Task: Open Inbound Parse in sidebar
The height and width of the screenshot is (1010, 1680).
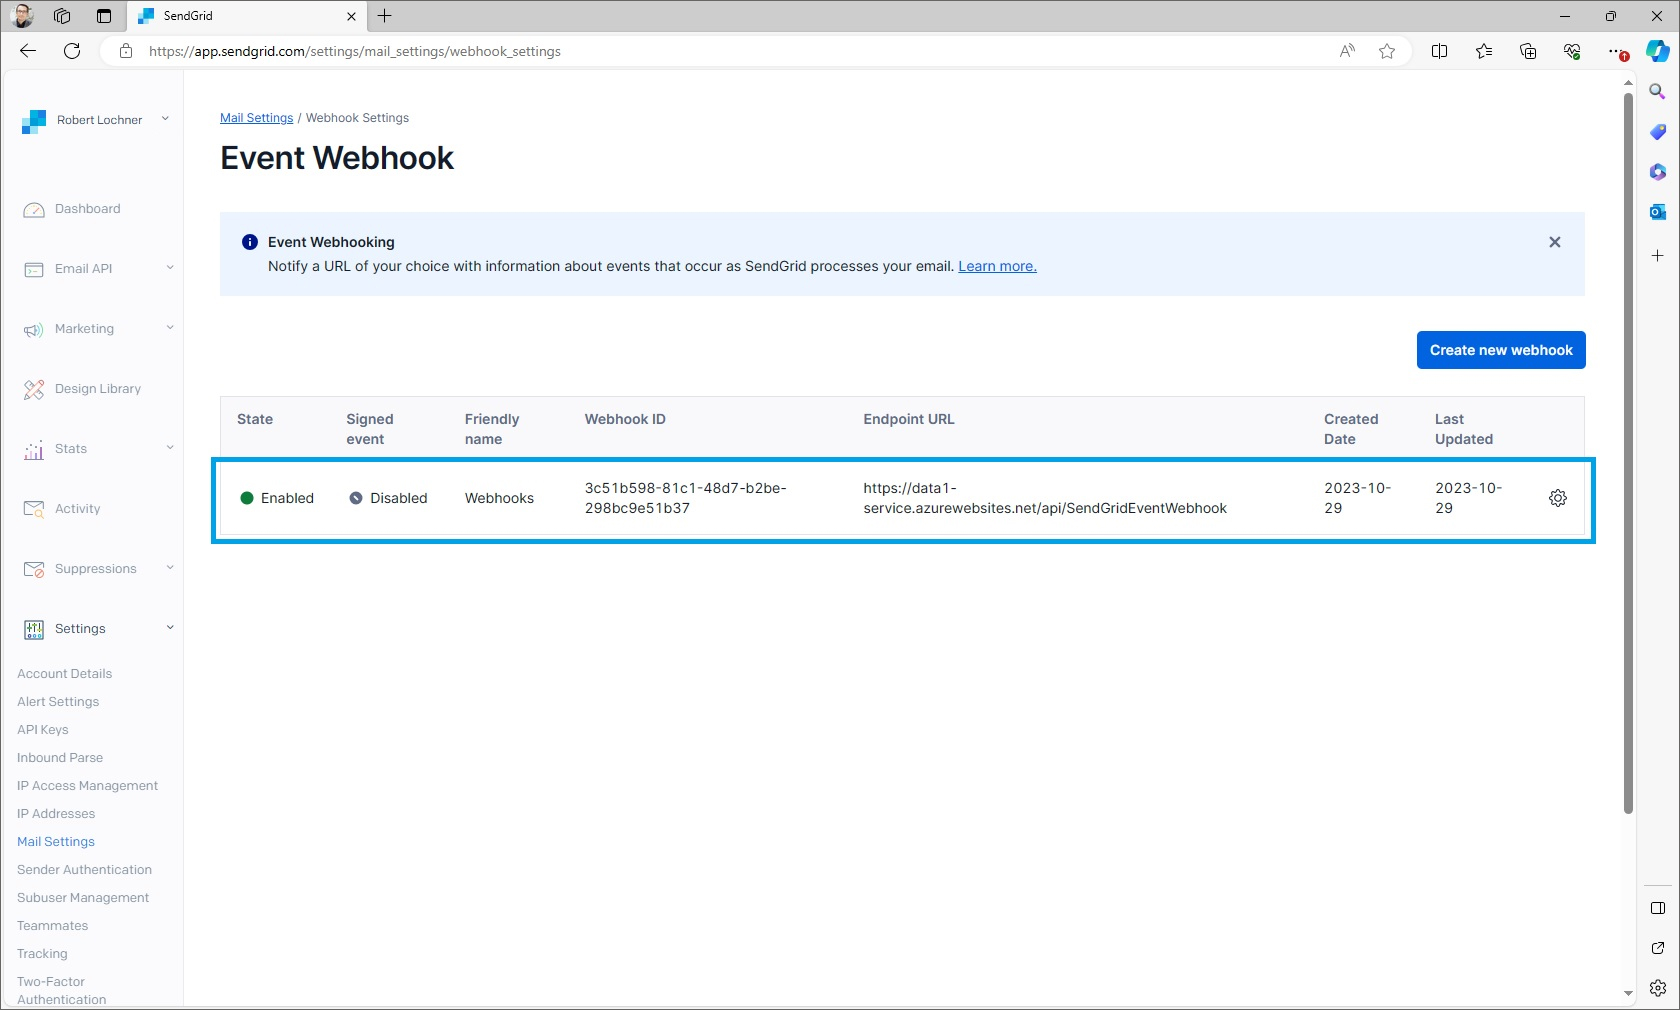Action: click(x=60, y=758)
